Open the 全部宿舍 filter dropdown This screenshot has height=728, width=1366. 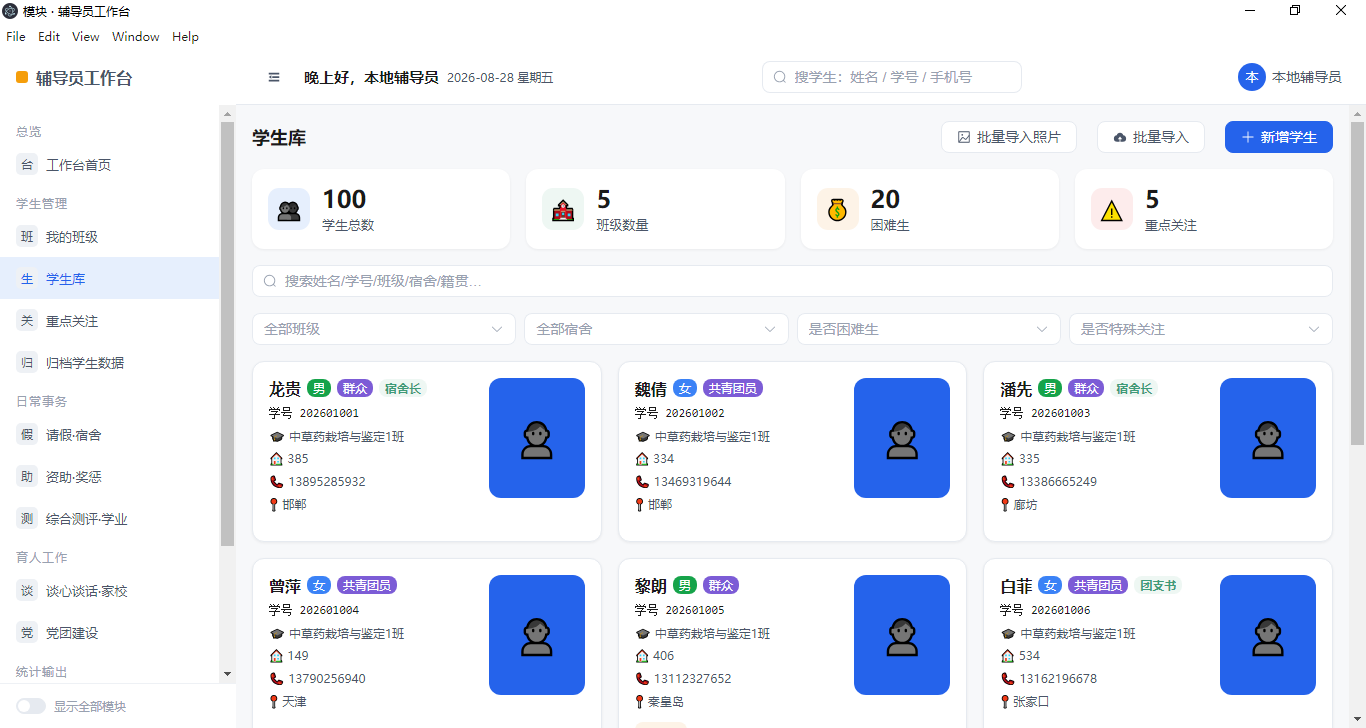[656, 329]
